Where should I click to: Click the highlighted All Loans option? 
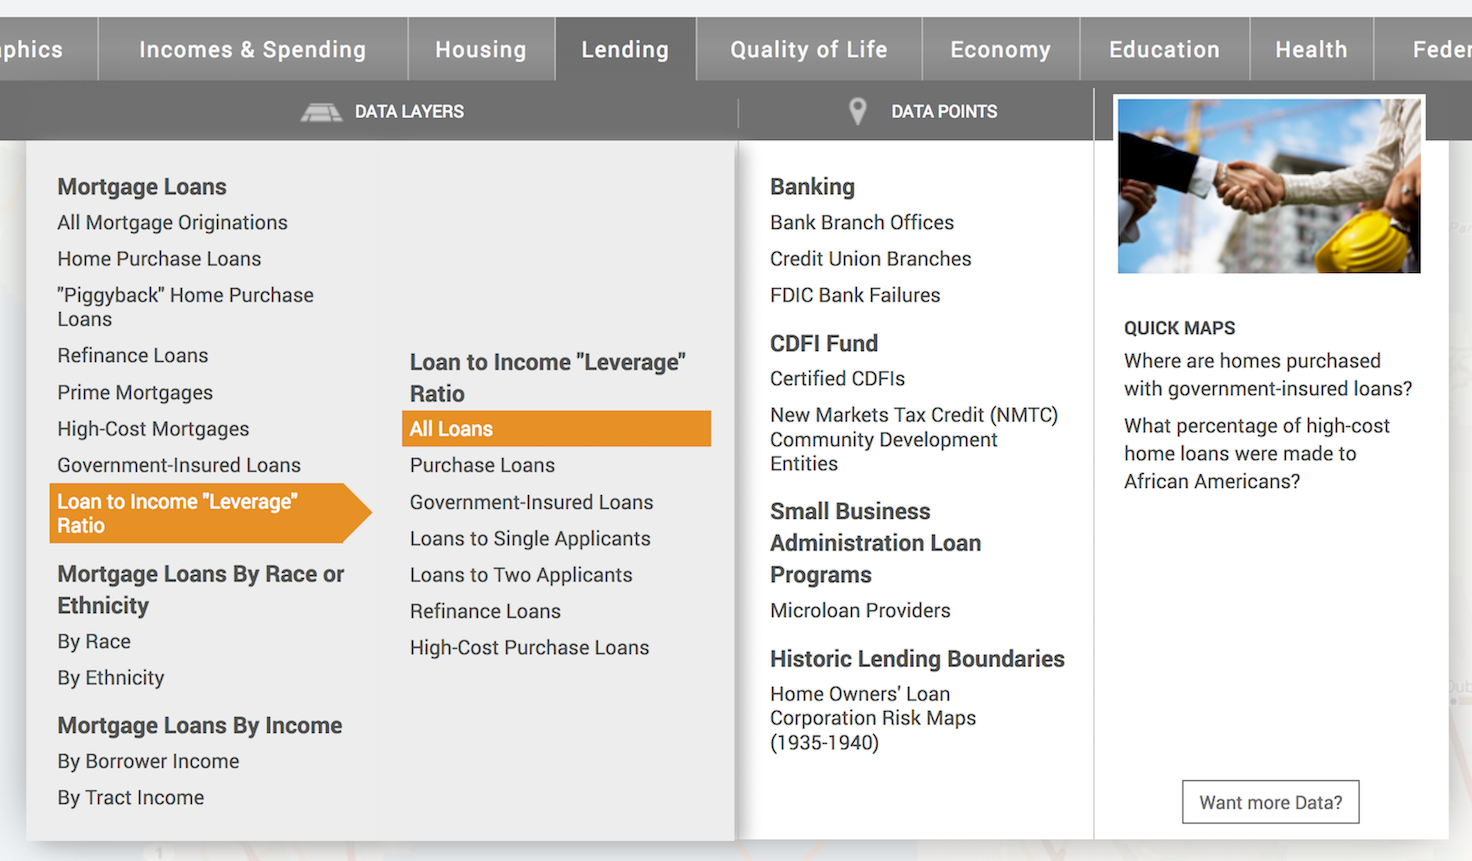tap(451, 428)
